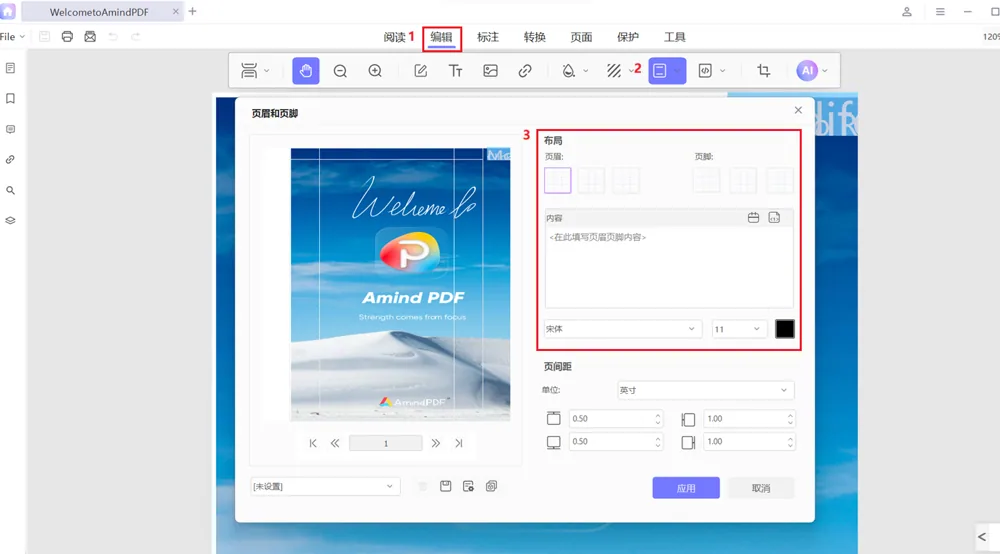Click the watermark droplet icon
The height and width of the screenshot is (554, 1000).
coord(568,71)
